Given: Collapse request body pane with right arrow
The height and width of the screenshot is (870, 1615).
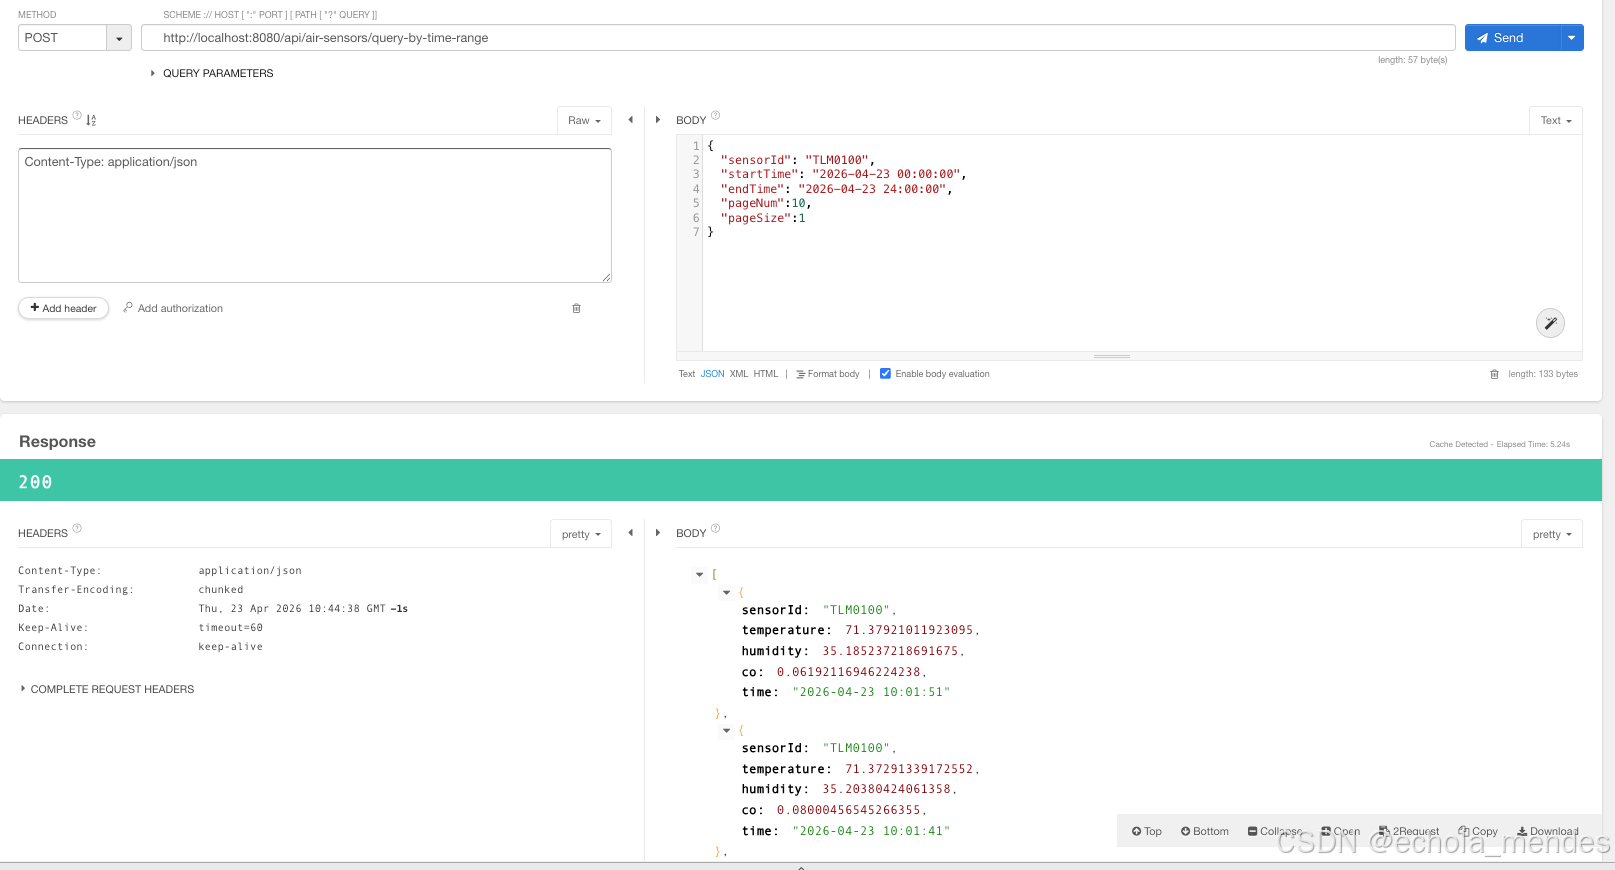Looking at the screenshot, I should click(x=657, y=120).
